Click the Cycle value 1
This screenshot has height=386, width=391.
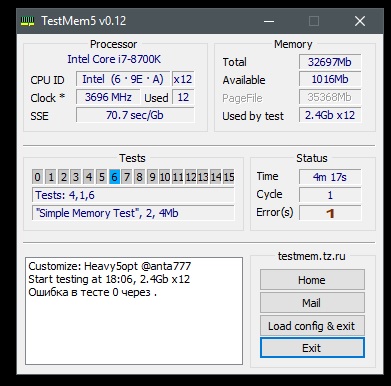click(330, 195)
